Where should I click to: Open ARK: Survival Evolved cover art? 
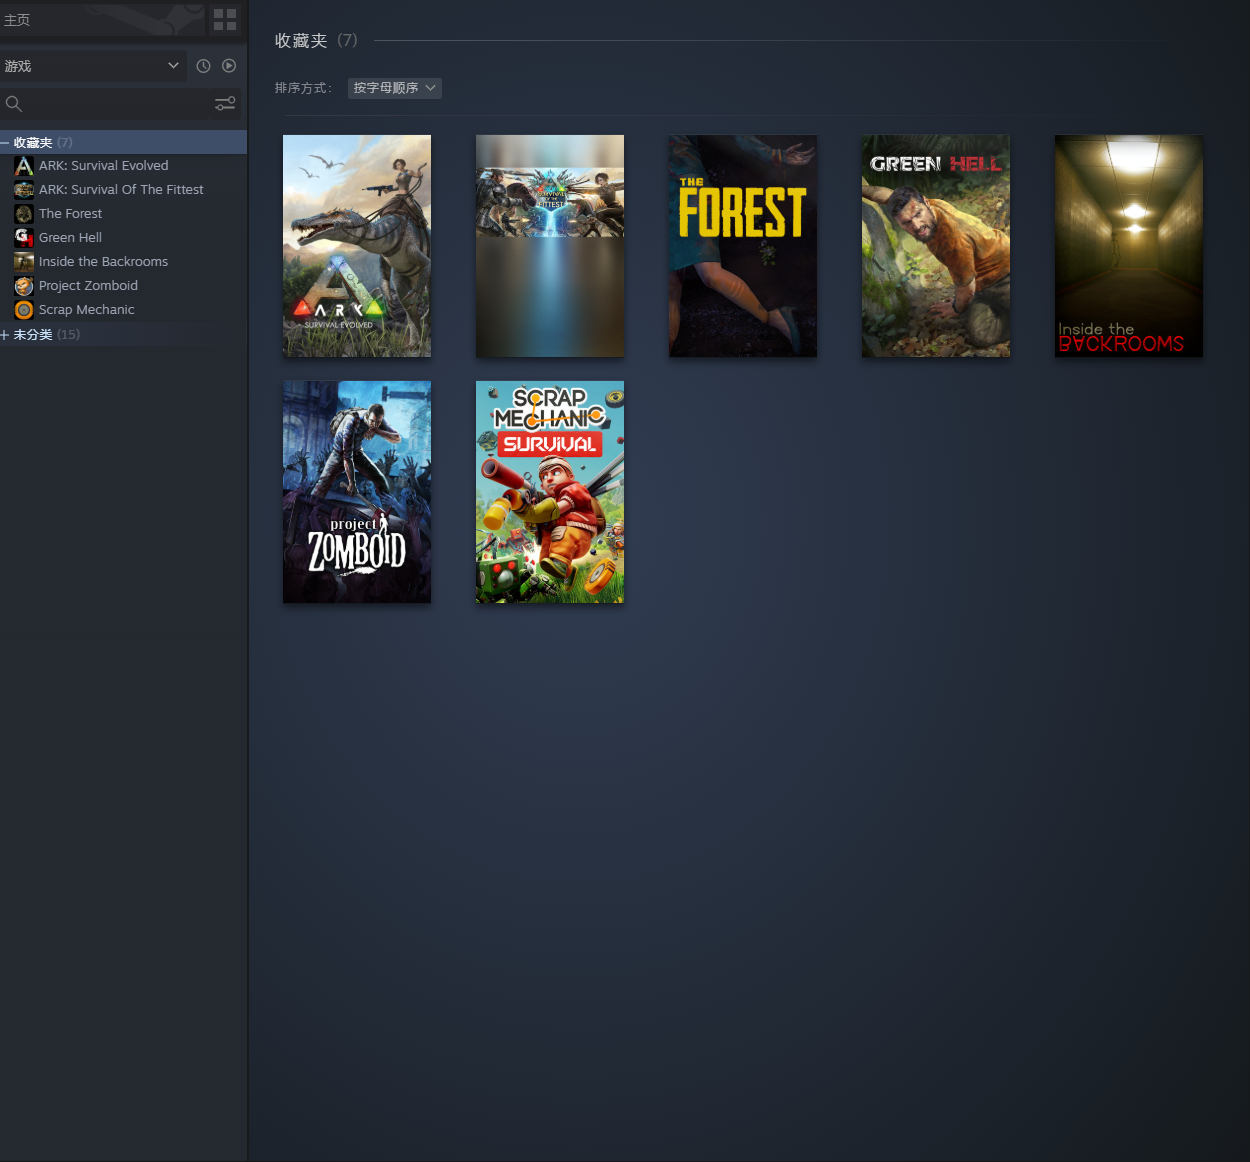click(357, 246)
